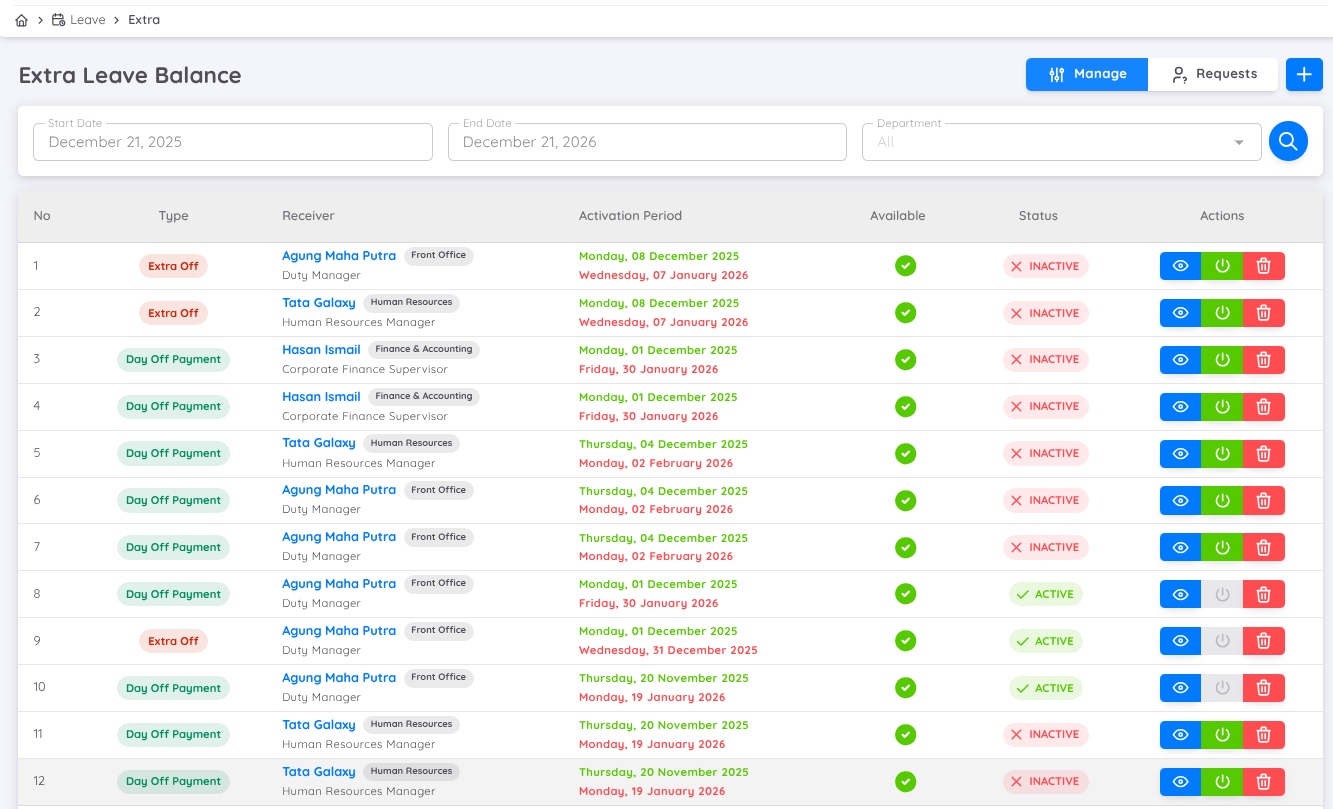View details of row 1 with eye icon
Image resolution: width=1333 pixels, height=809 pixels.
click(x=1180, y=266)
